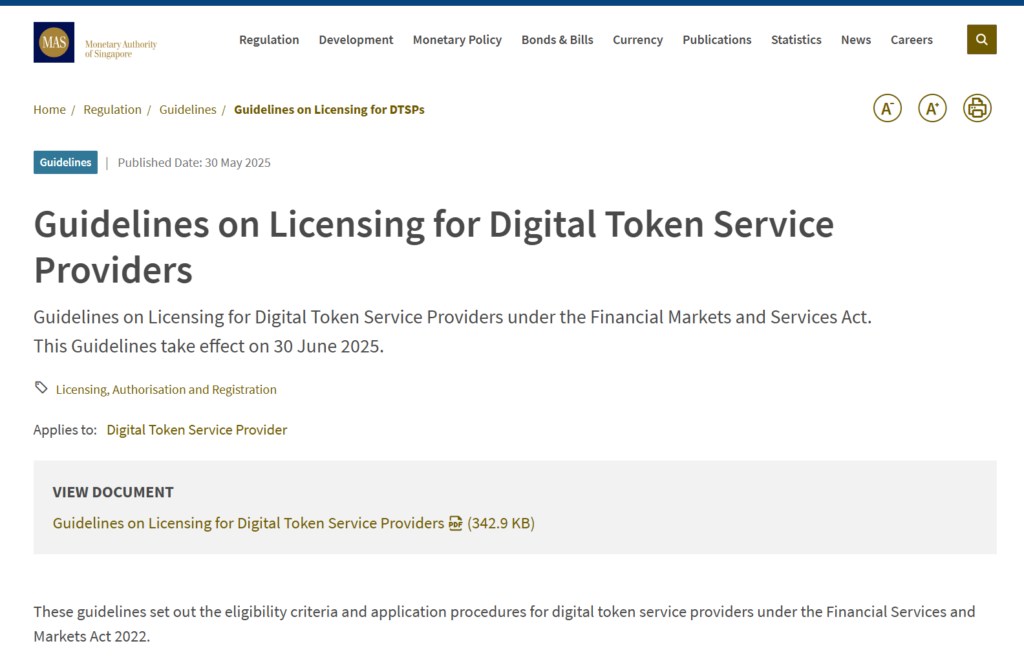Viewport: 1024px width, 670px height.
Task: Decrease font size with A- icon
Action: click(x=888, y=108)
